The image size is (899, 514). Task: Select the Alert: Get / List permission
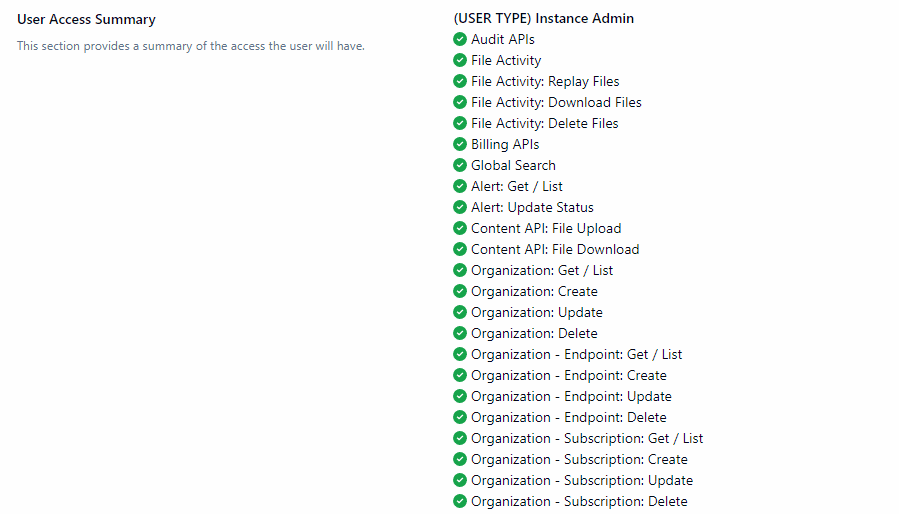[x=517, y=186]
